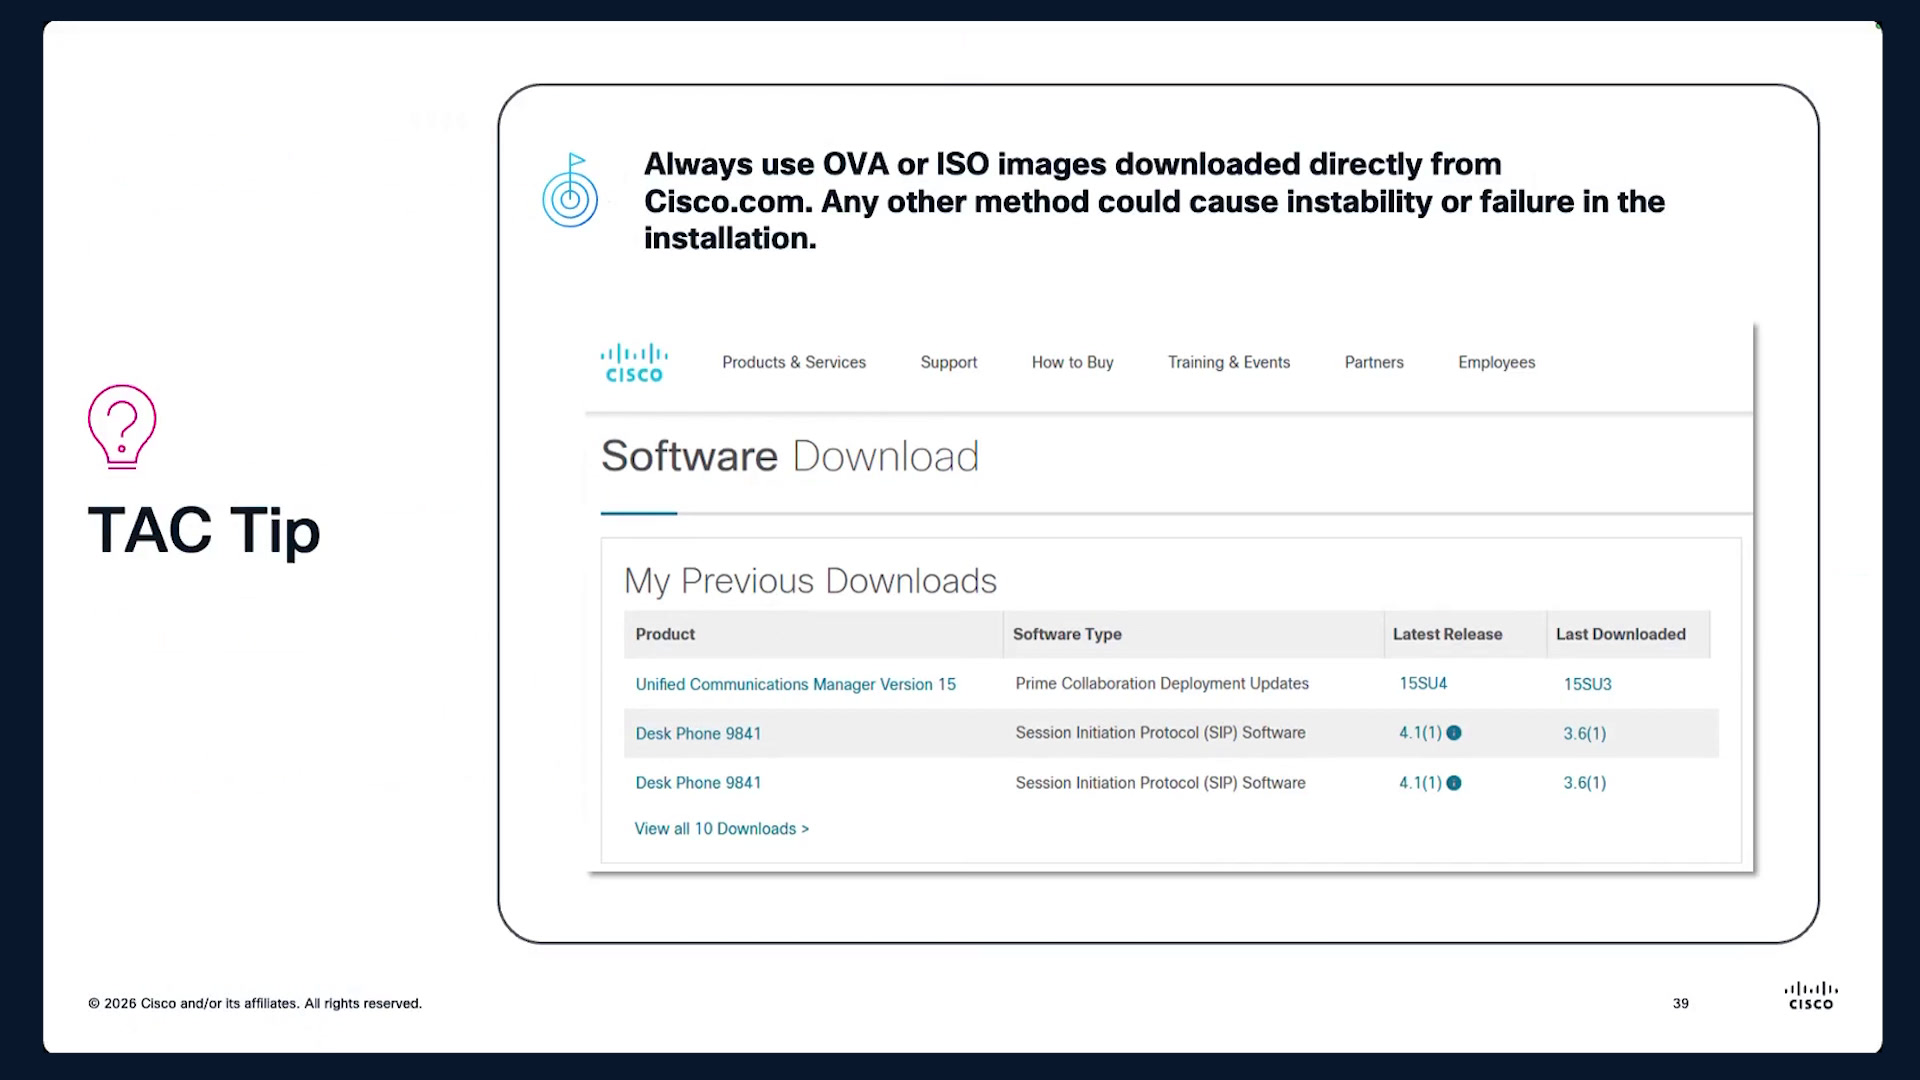The image size is (1920, 1080).
Task: Click the My Previous Downloads heading
Action: [x=810, y=581]
